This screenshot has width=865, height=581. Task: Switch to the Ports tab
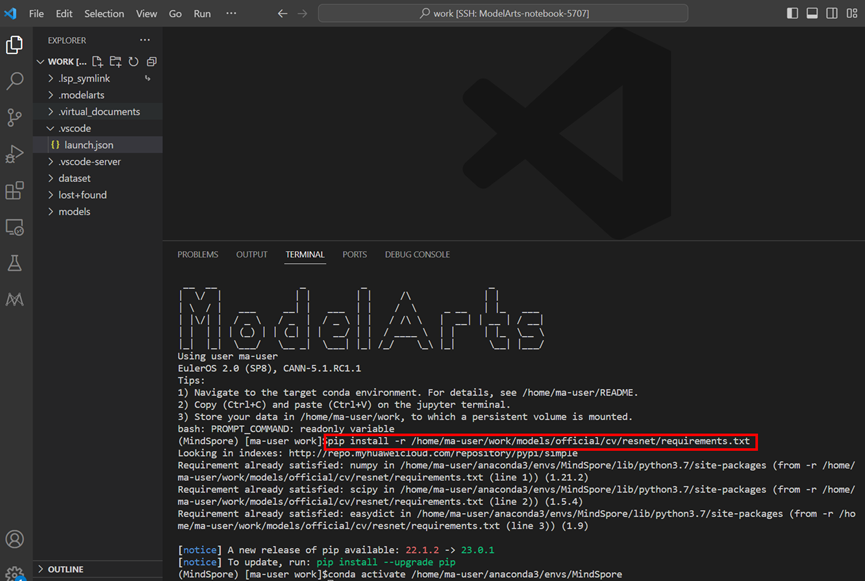(354, 254)
